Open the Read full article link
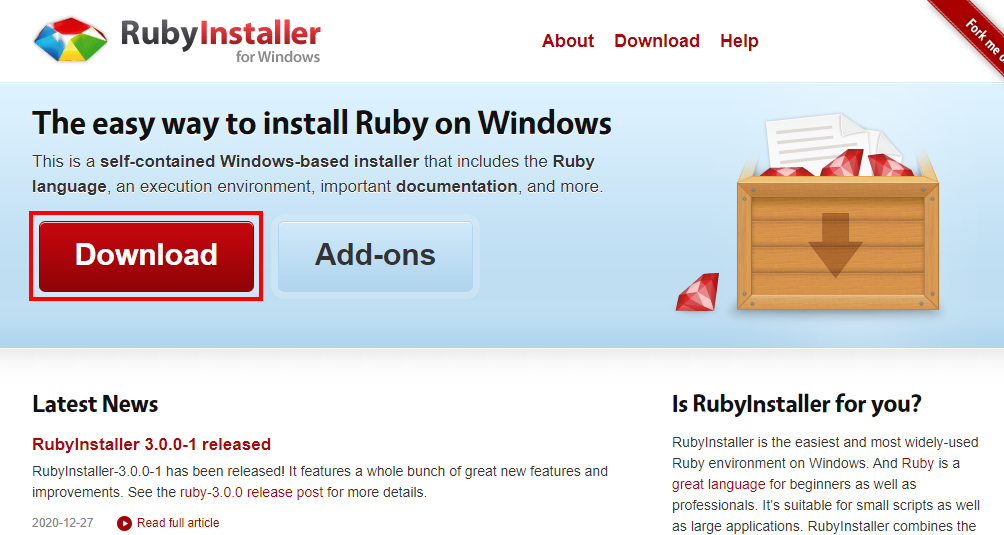The width and height of the screenshot is (1004, 535). point(178,523)
